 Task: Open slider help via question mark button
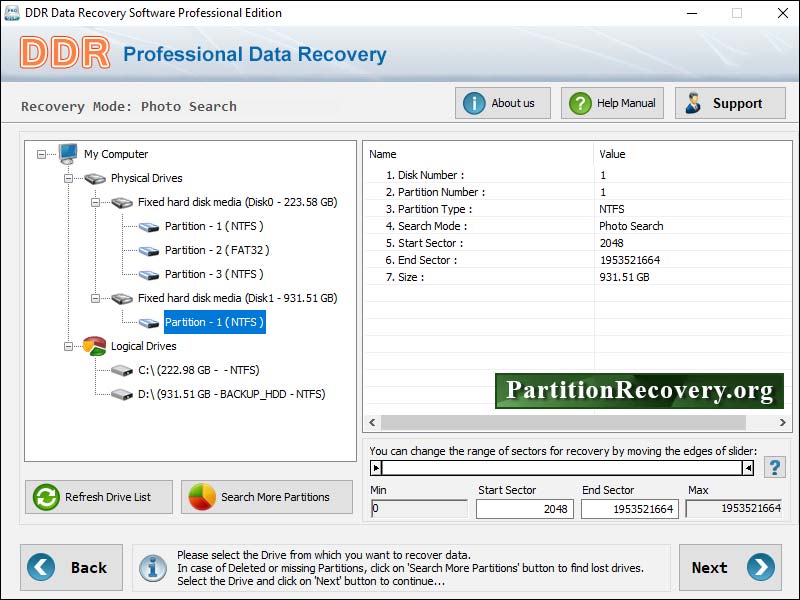(x=775, y=466)
